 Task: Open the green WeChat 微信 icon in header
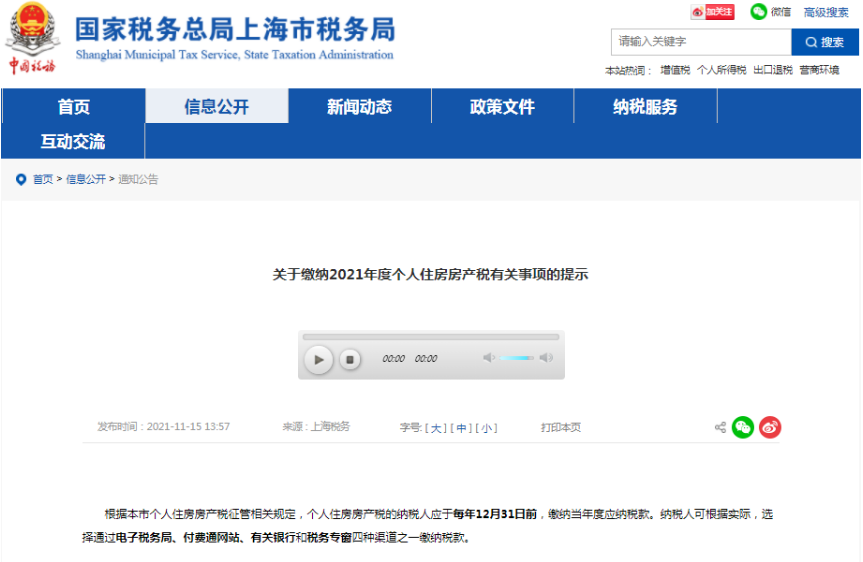[x=758, y=12]
